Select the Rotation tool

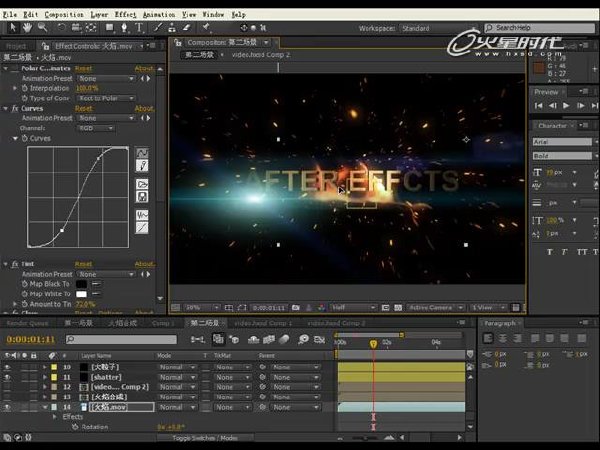pos(61,28)
